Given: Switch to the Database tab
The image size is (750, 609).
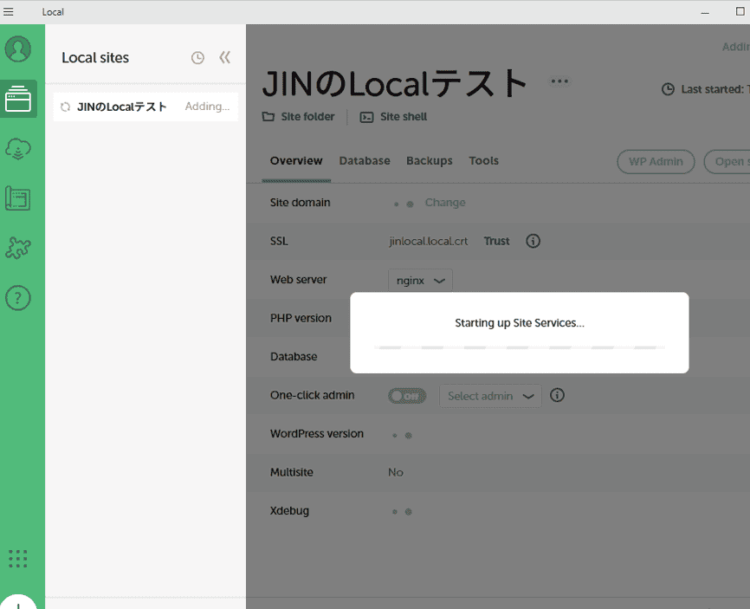Looking at the screenshot, I should pyautogui.click(x=364, y=161).
